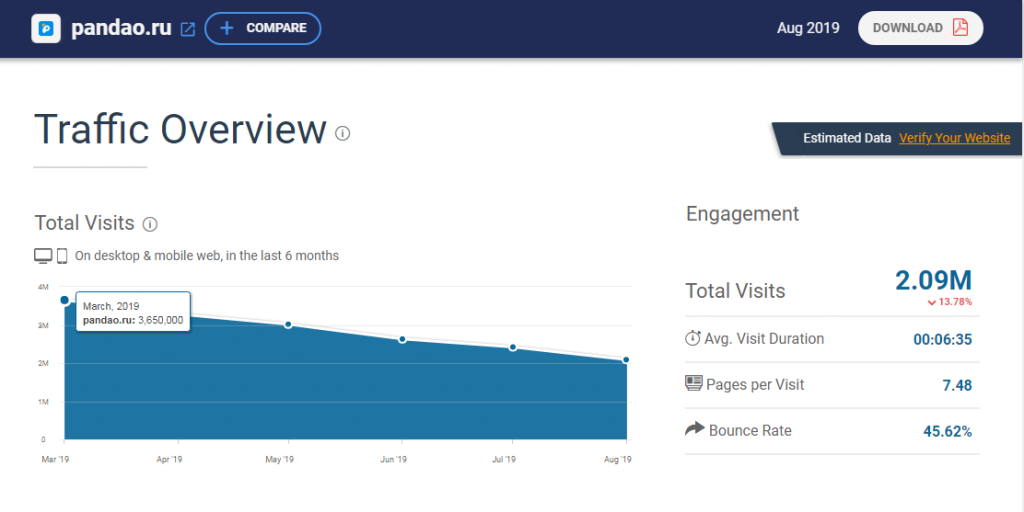Click the 2.09M Total Visits value
Viewport: 1024px width, 512px height.
(x=933, y=281)
